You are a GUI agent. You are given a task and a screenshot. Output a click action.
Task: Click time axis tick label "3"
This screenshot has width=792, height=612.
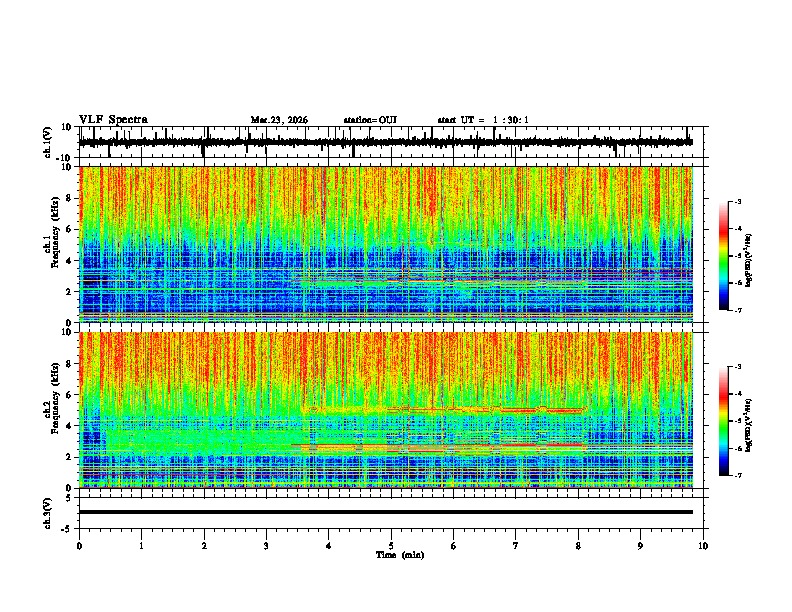pos(266,546)
